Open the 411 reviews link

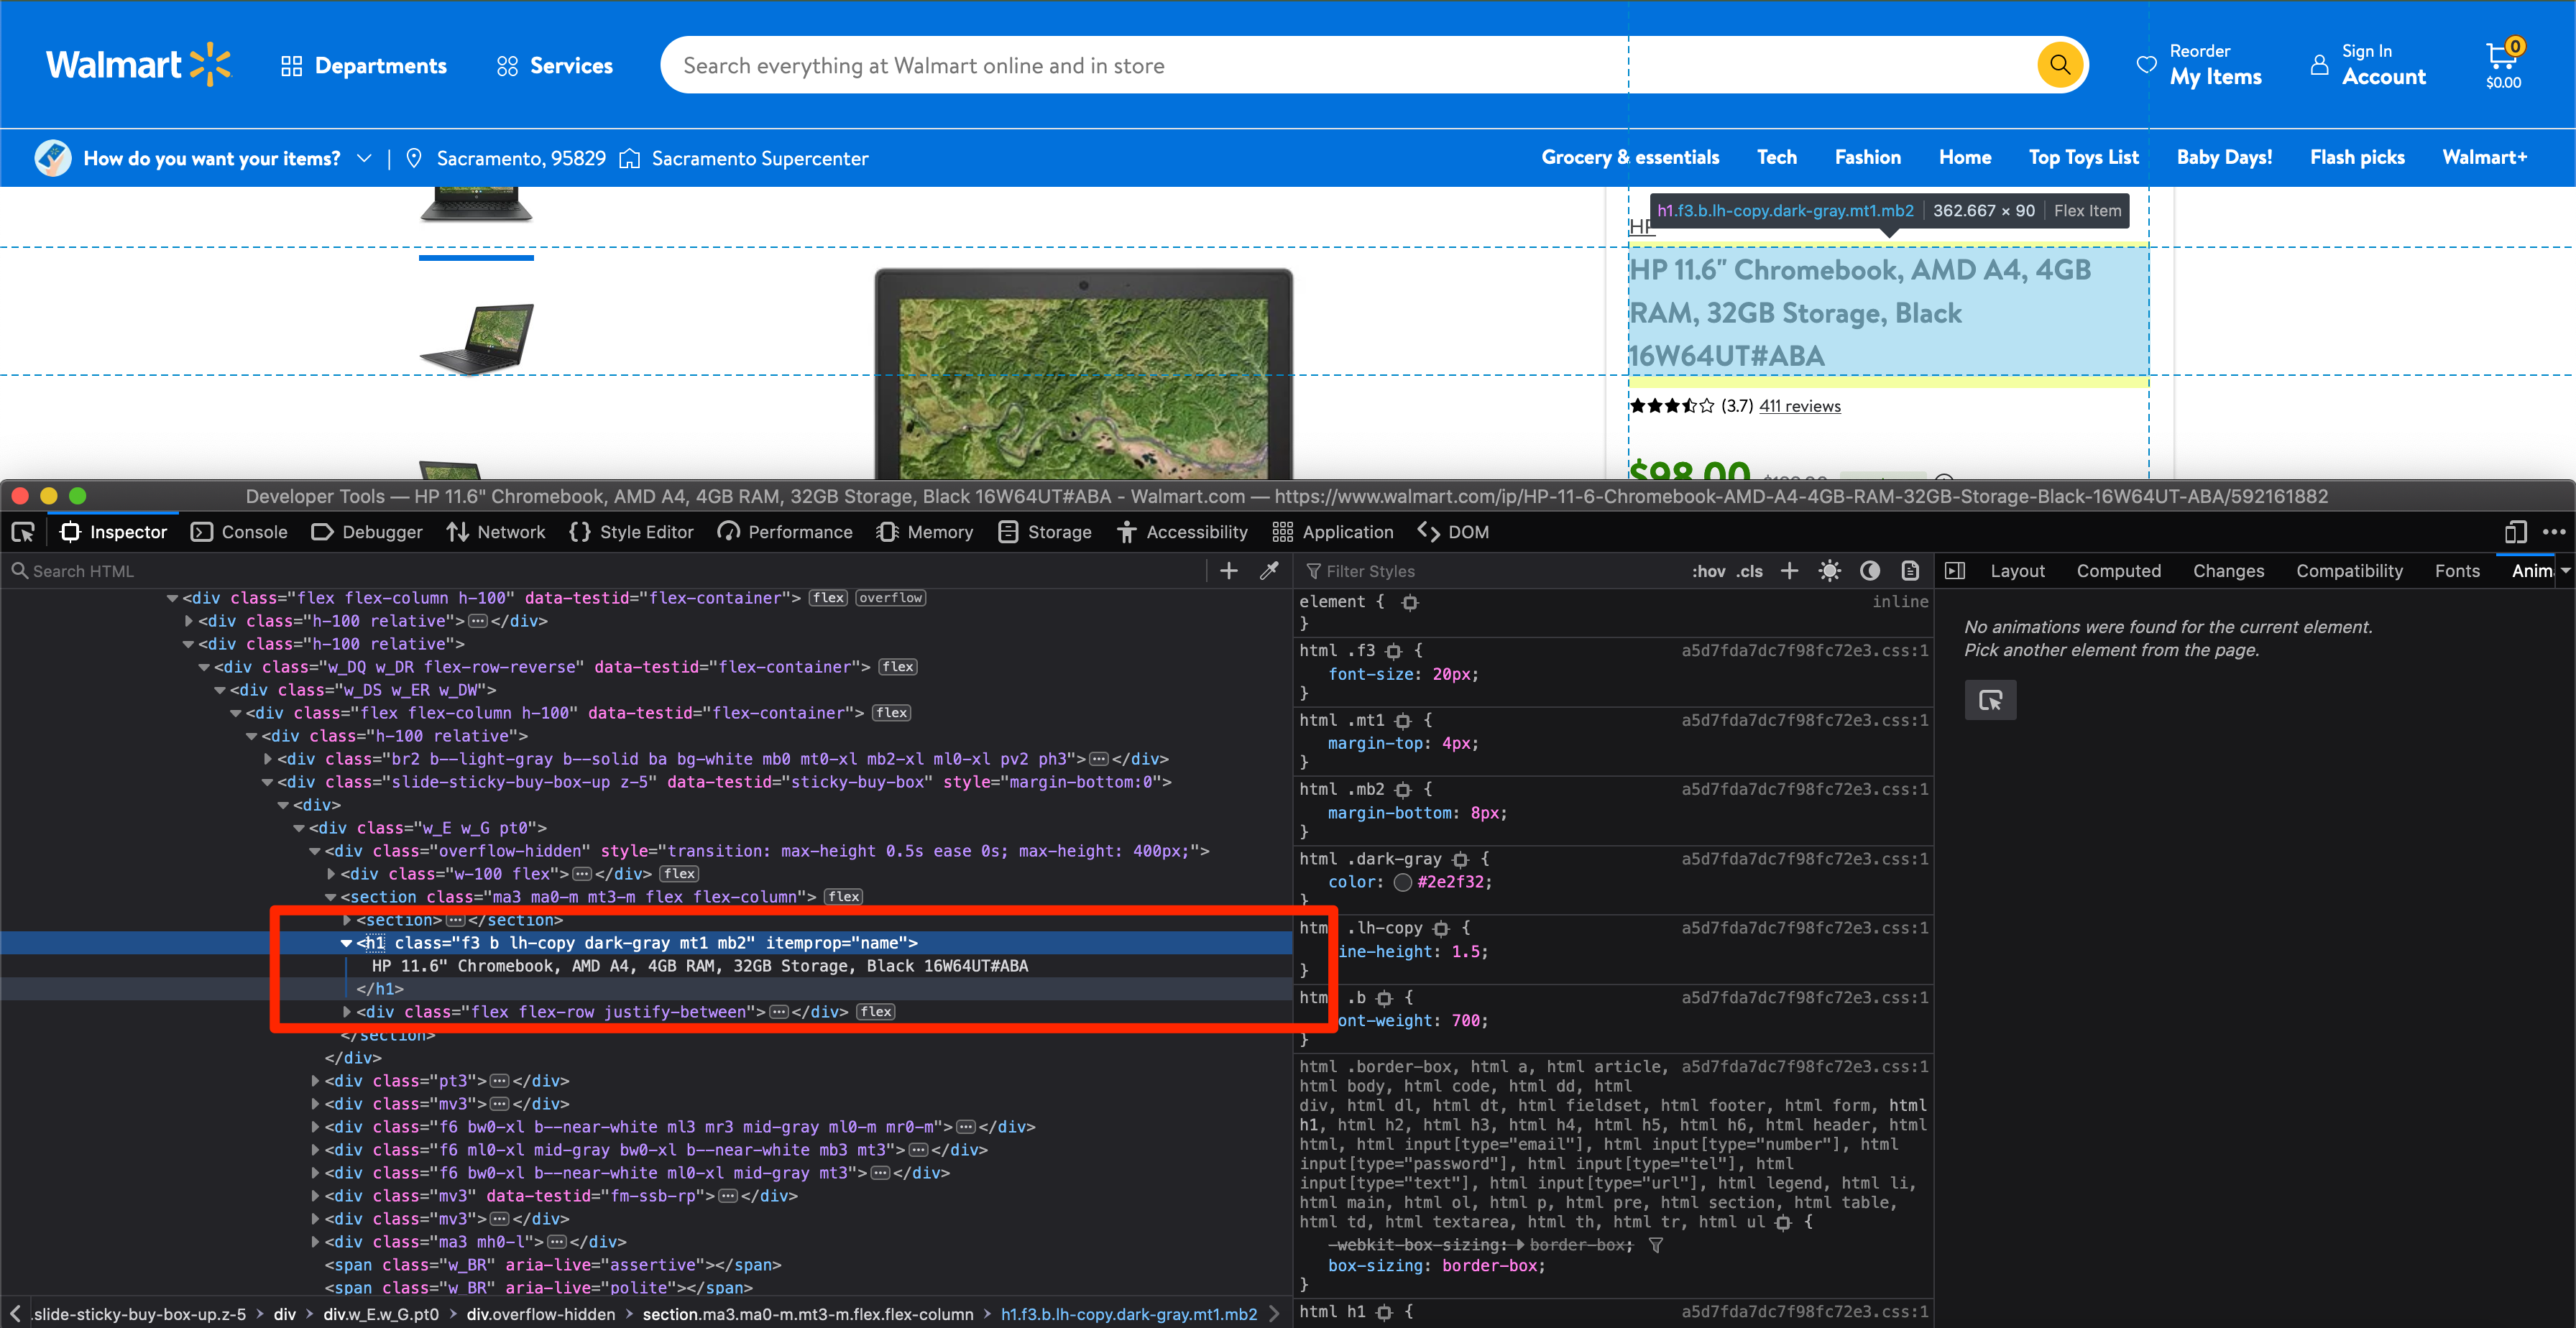click(1799, 405)
